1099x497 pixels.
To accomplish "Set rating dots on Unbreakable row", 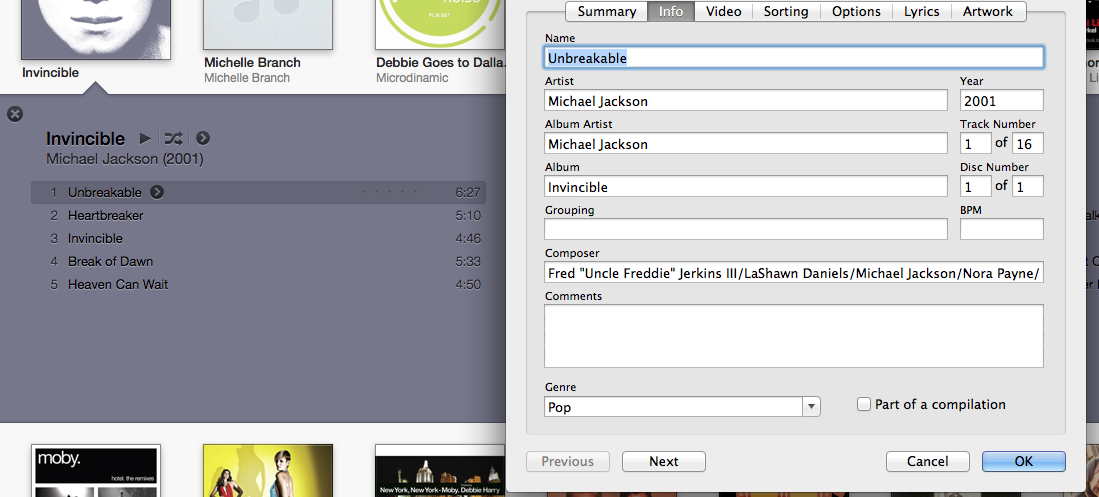I will [389, 192].
